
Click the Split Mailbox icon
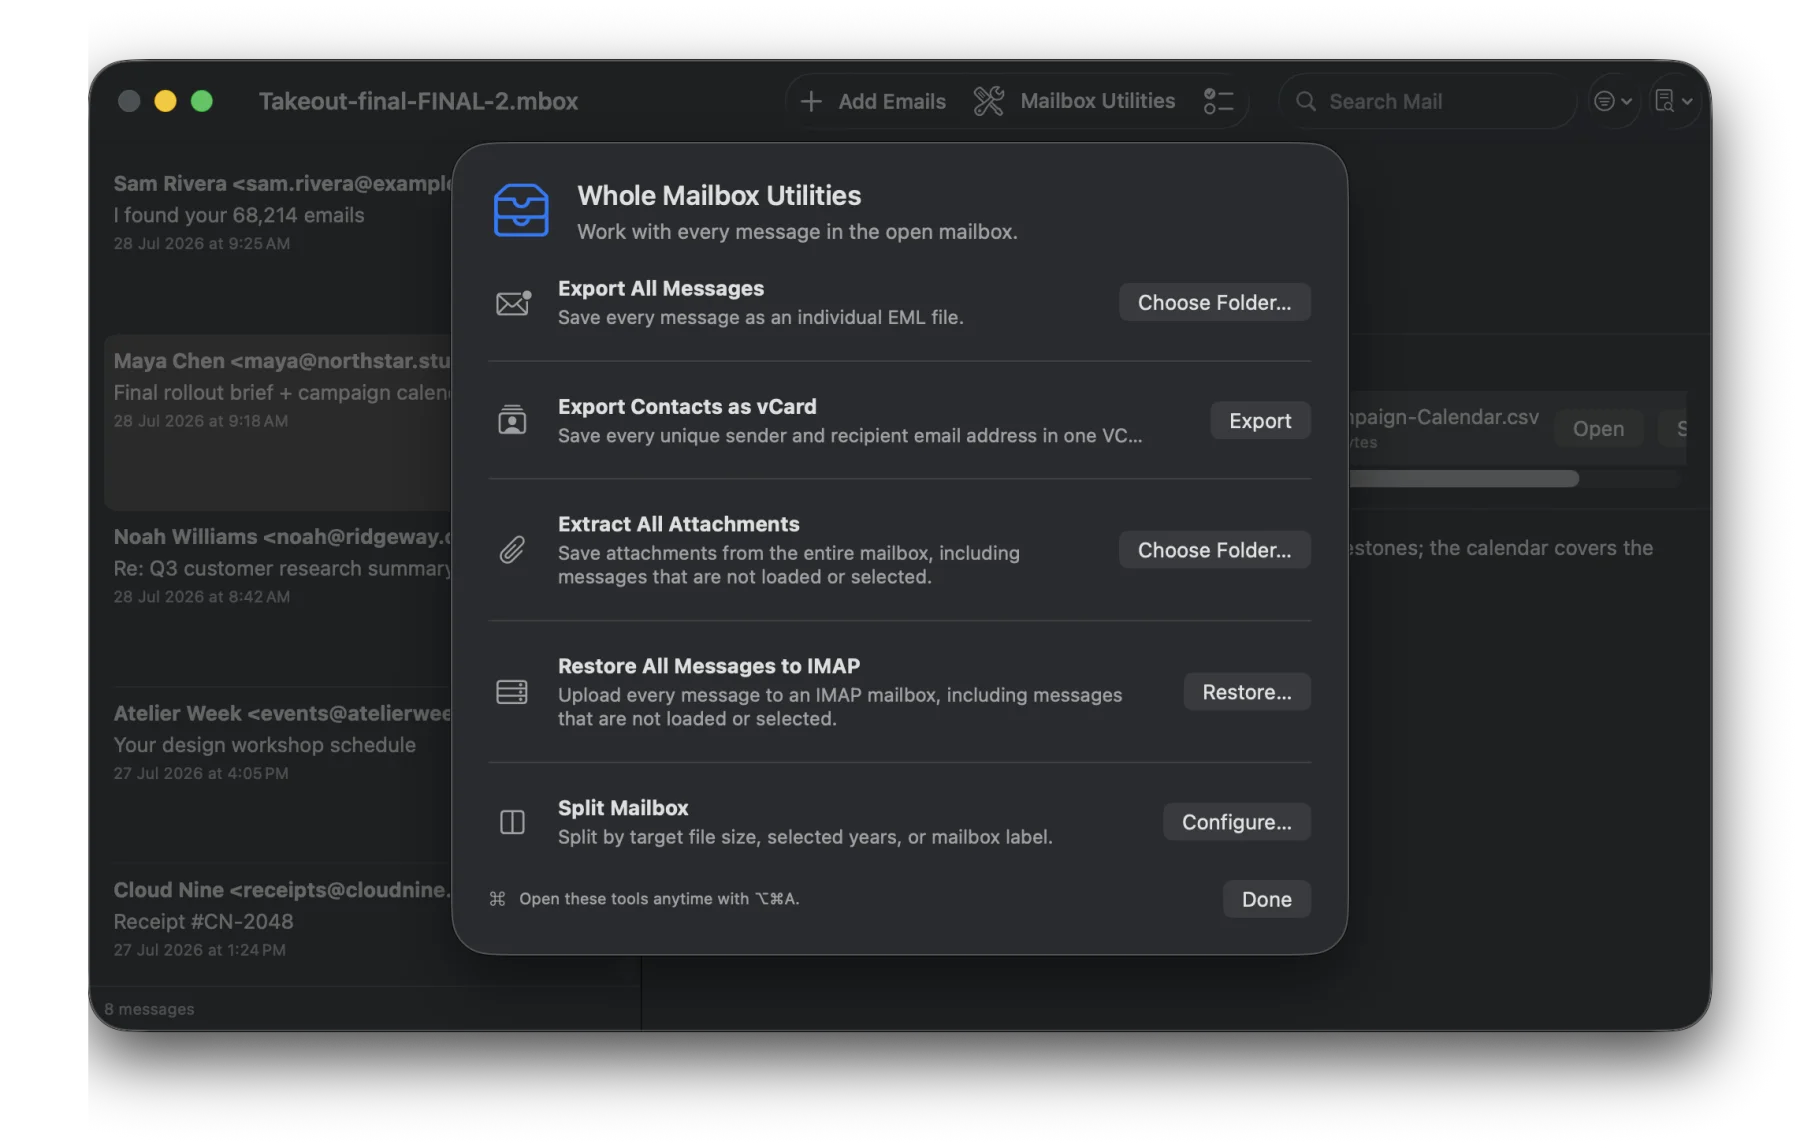[512, 822]
